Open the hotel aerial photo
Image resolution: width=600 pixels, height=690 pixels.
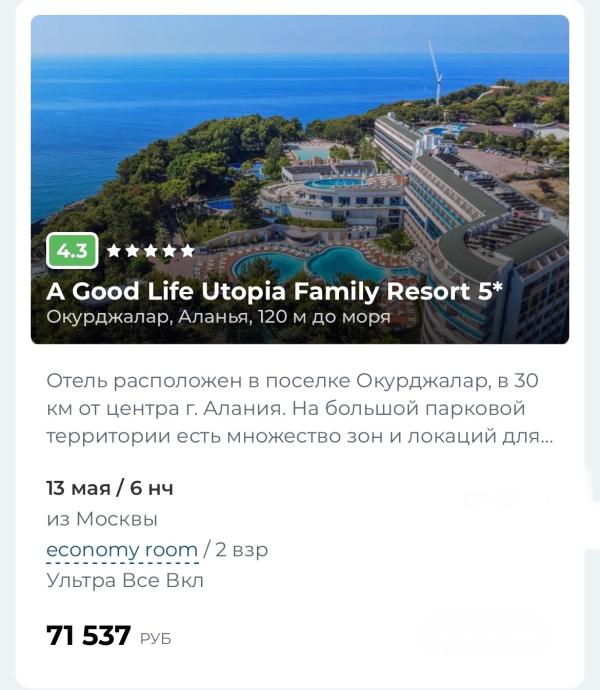coord(300,179)
